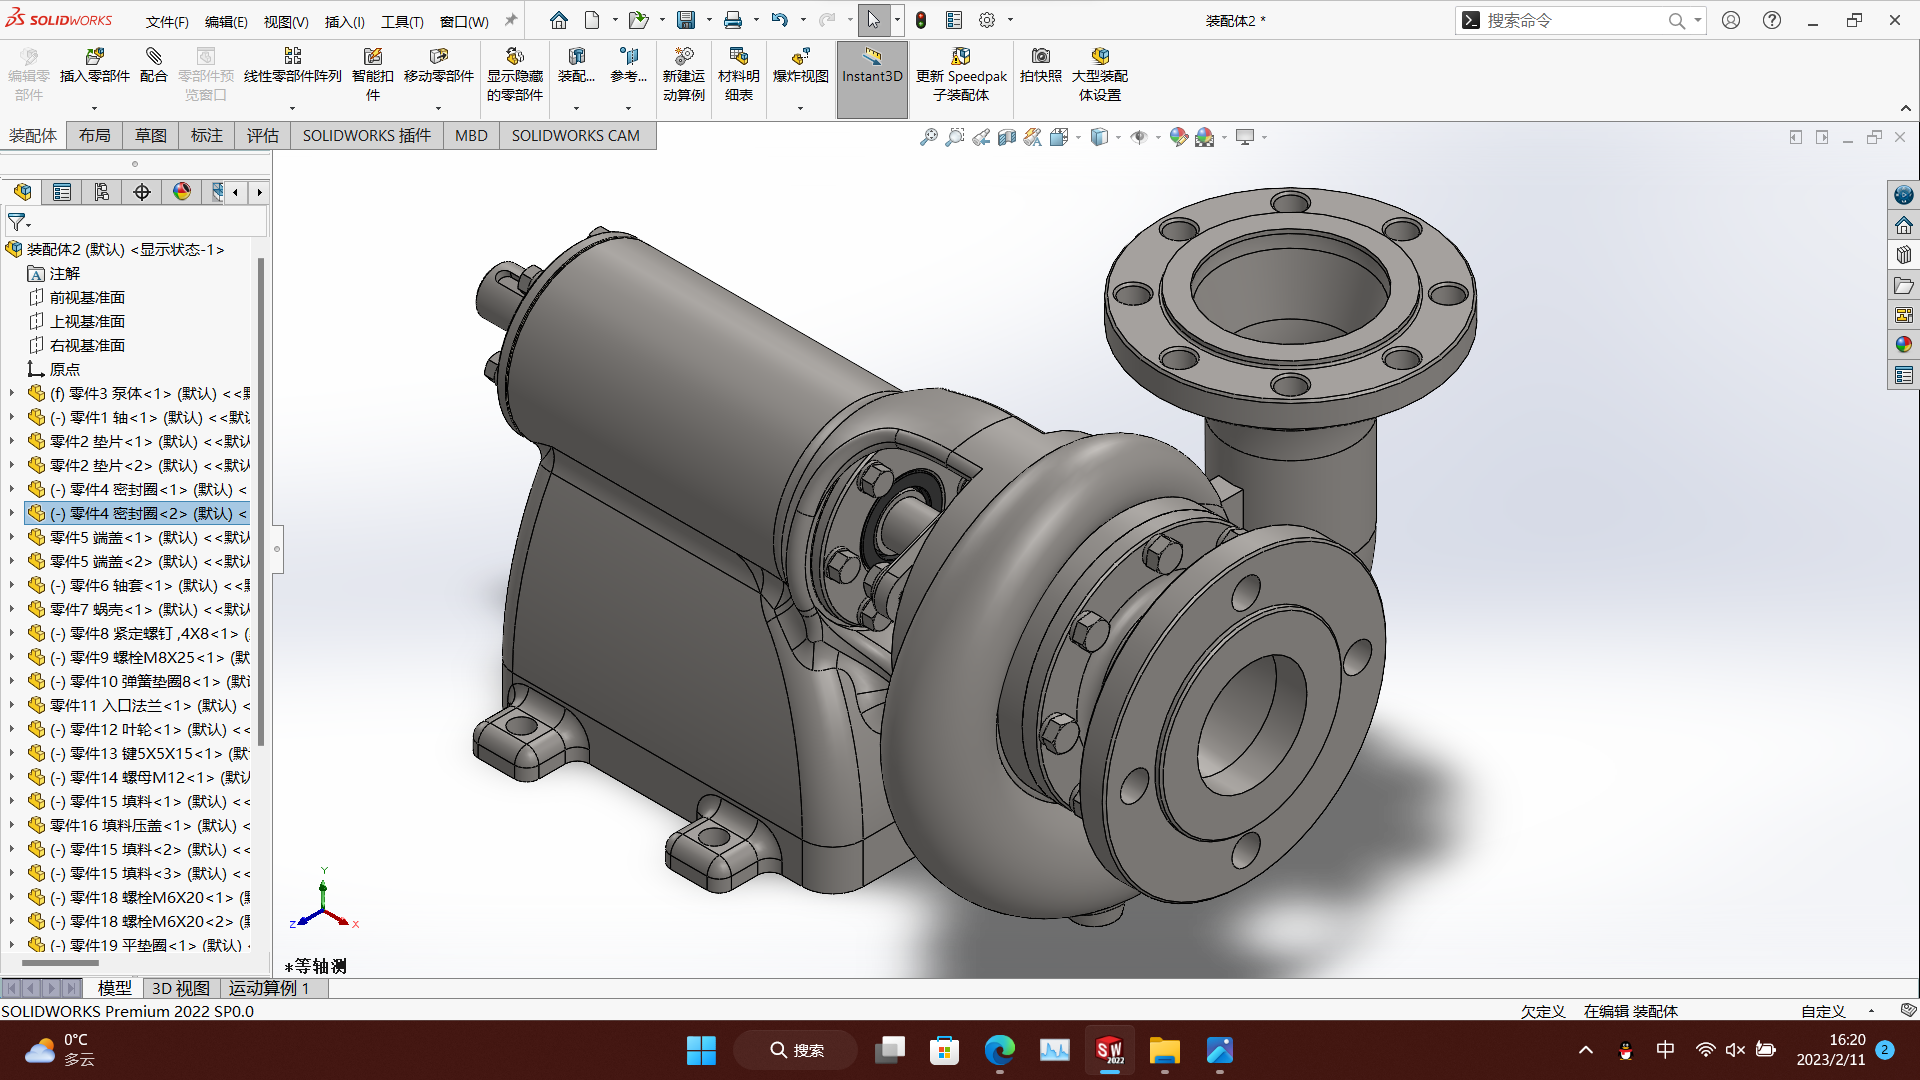Viewport: 1920px width, 1080px height.
Task: Take a snapshot with 拍快照
Action: click(x=1040, y=65)
